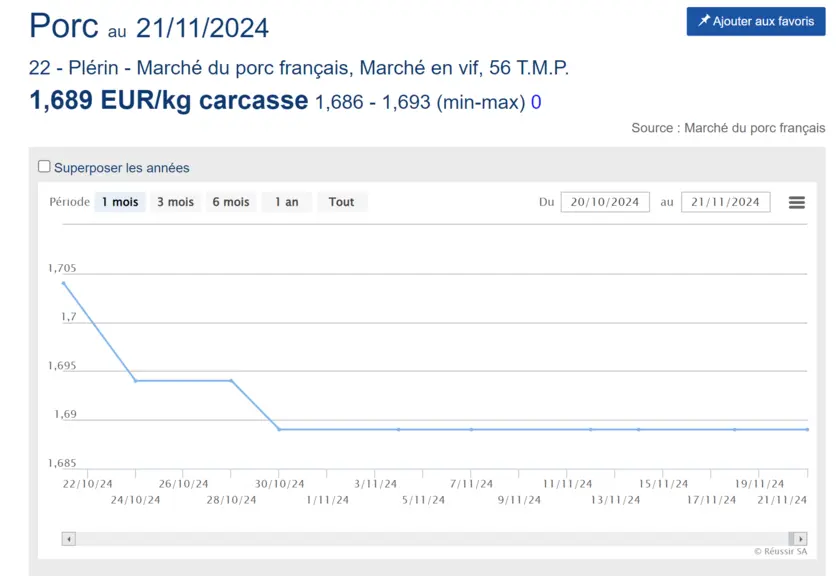Viewport: 836px width, 576px height.
Task: Click the left scroll arrow under the chart
Action: click(69, 539)
